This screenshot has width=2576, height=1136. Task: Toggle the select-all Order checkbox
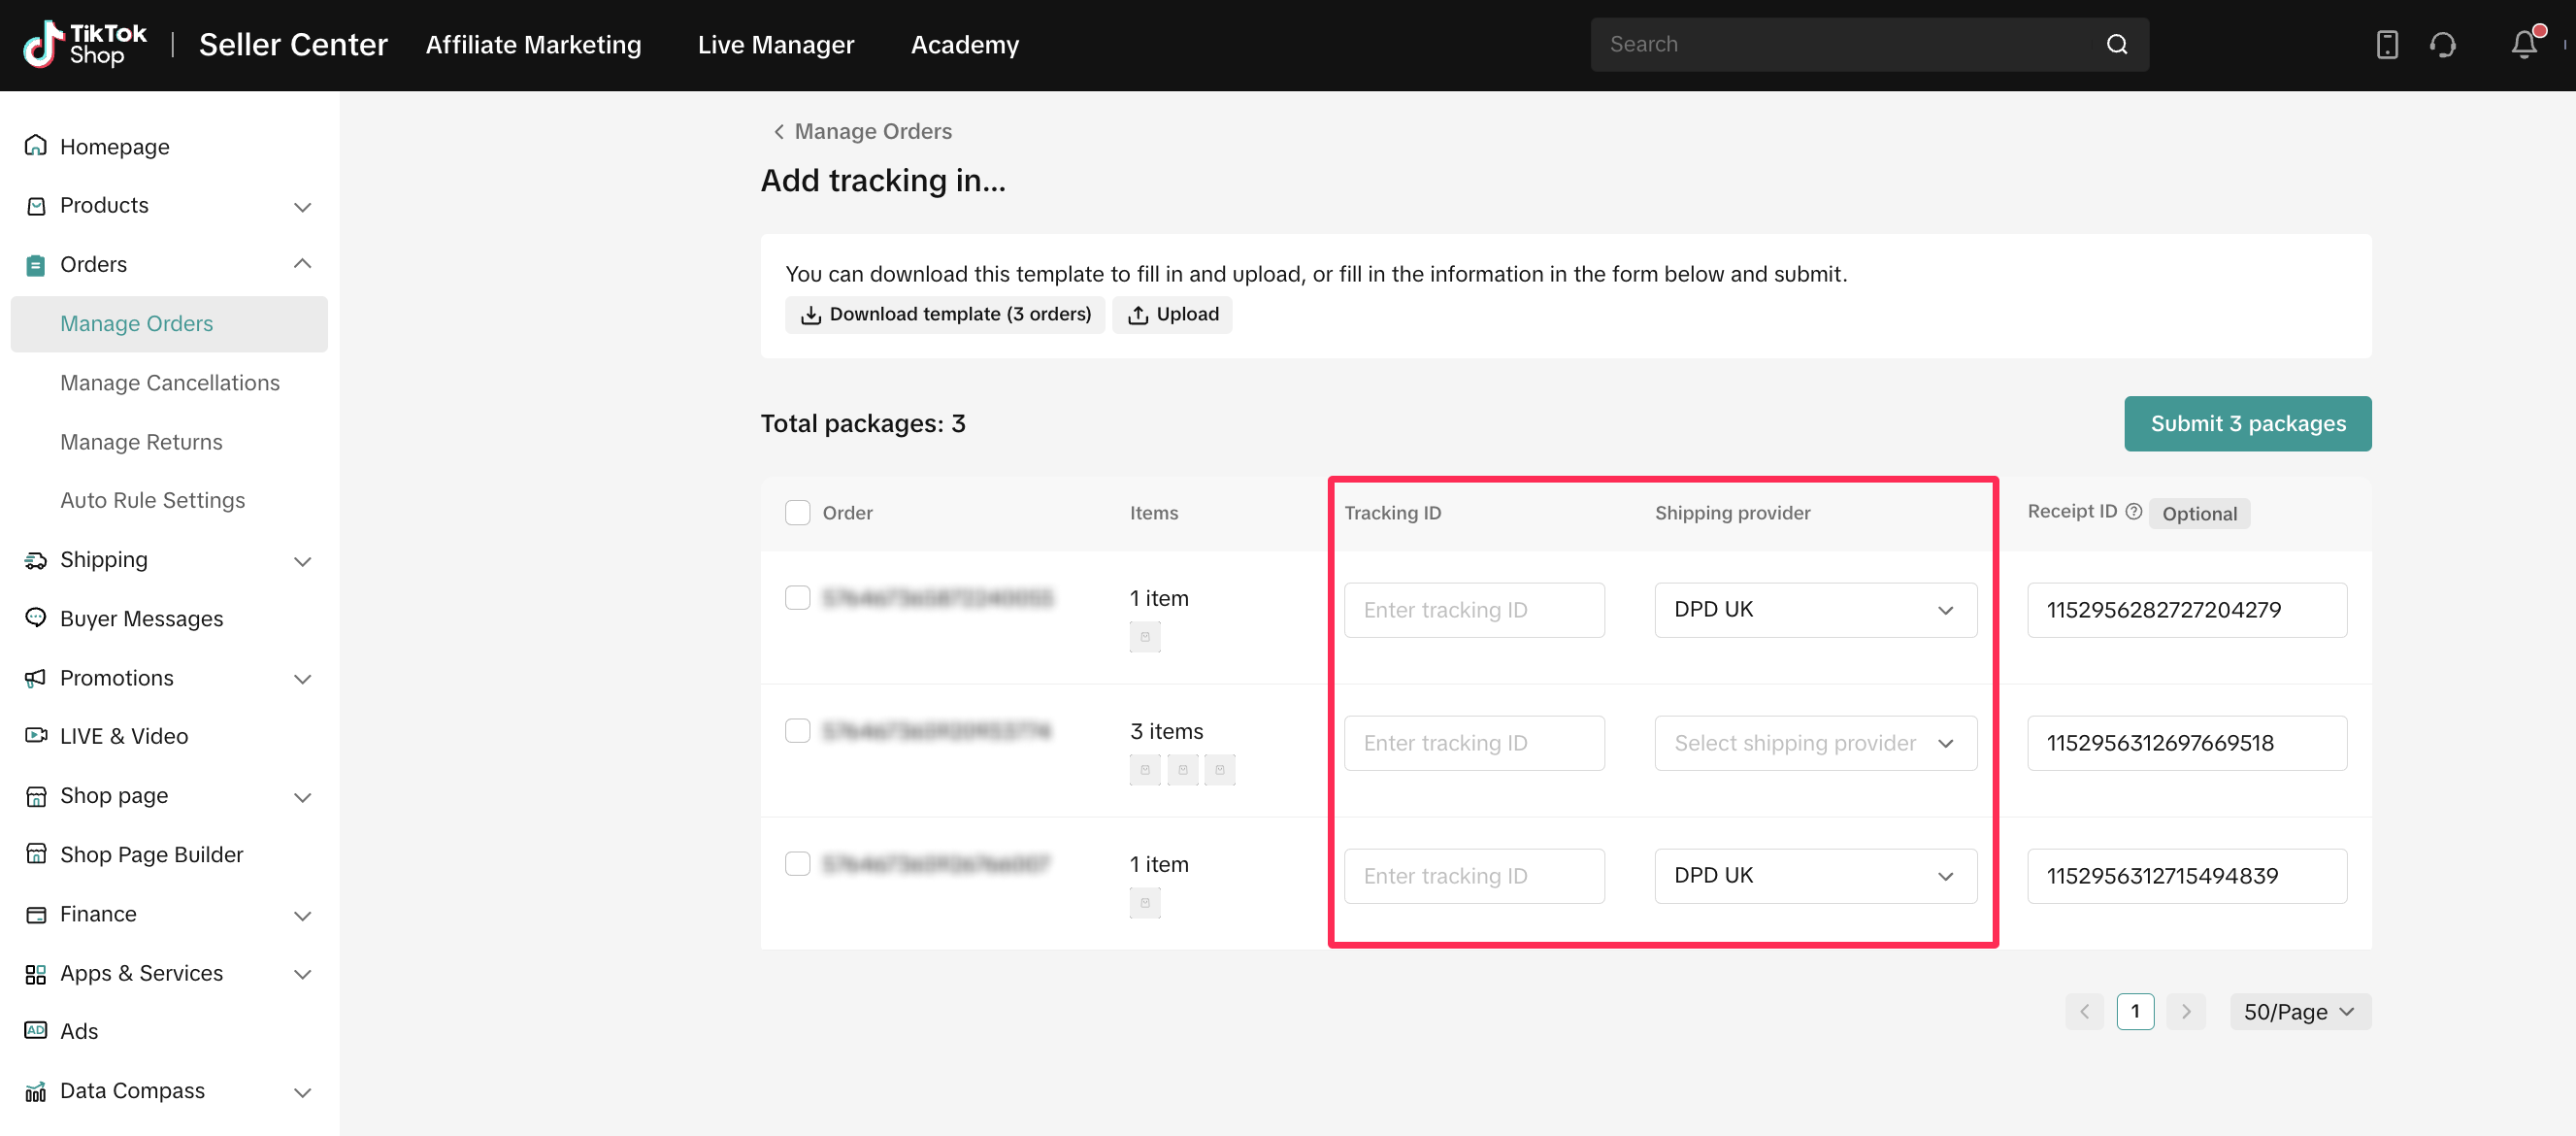pyautogui.click(x=797, y=512)
